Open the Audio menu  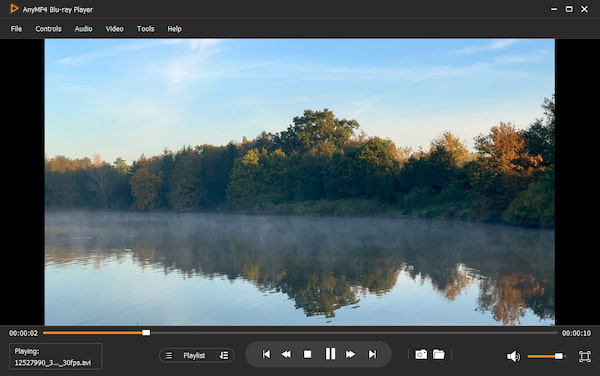tap(83, 29)
